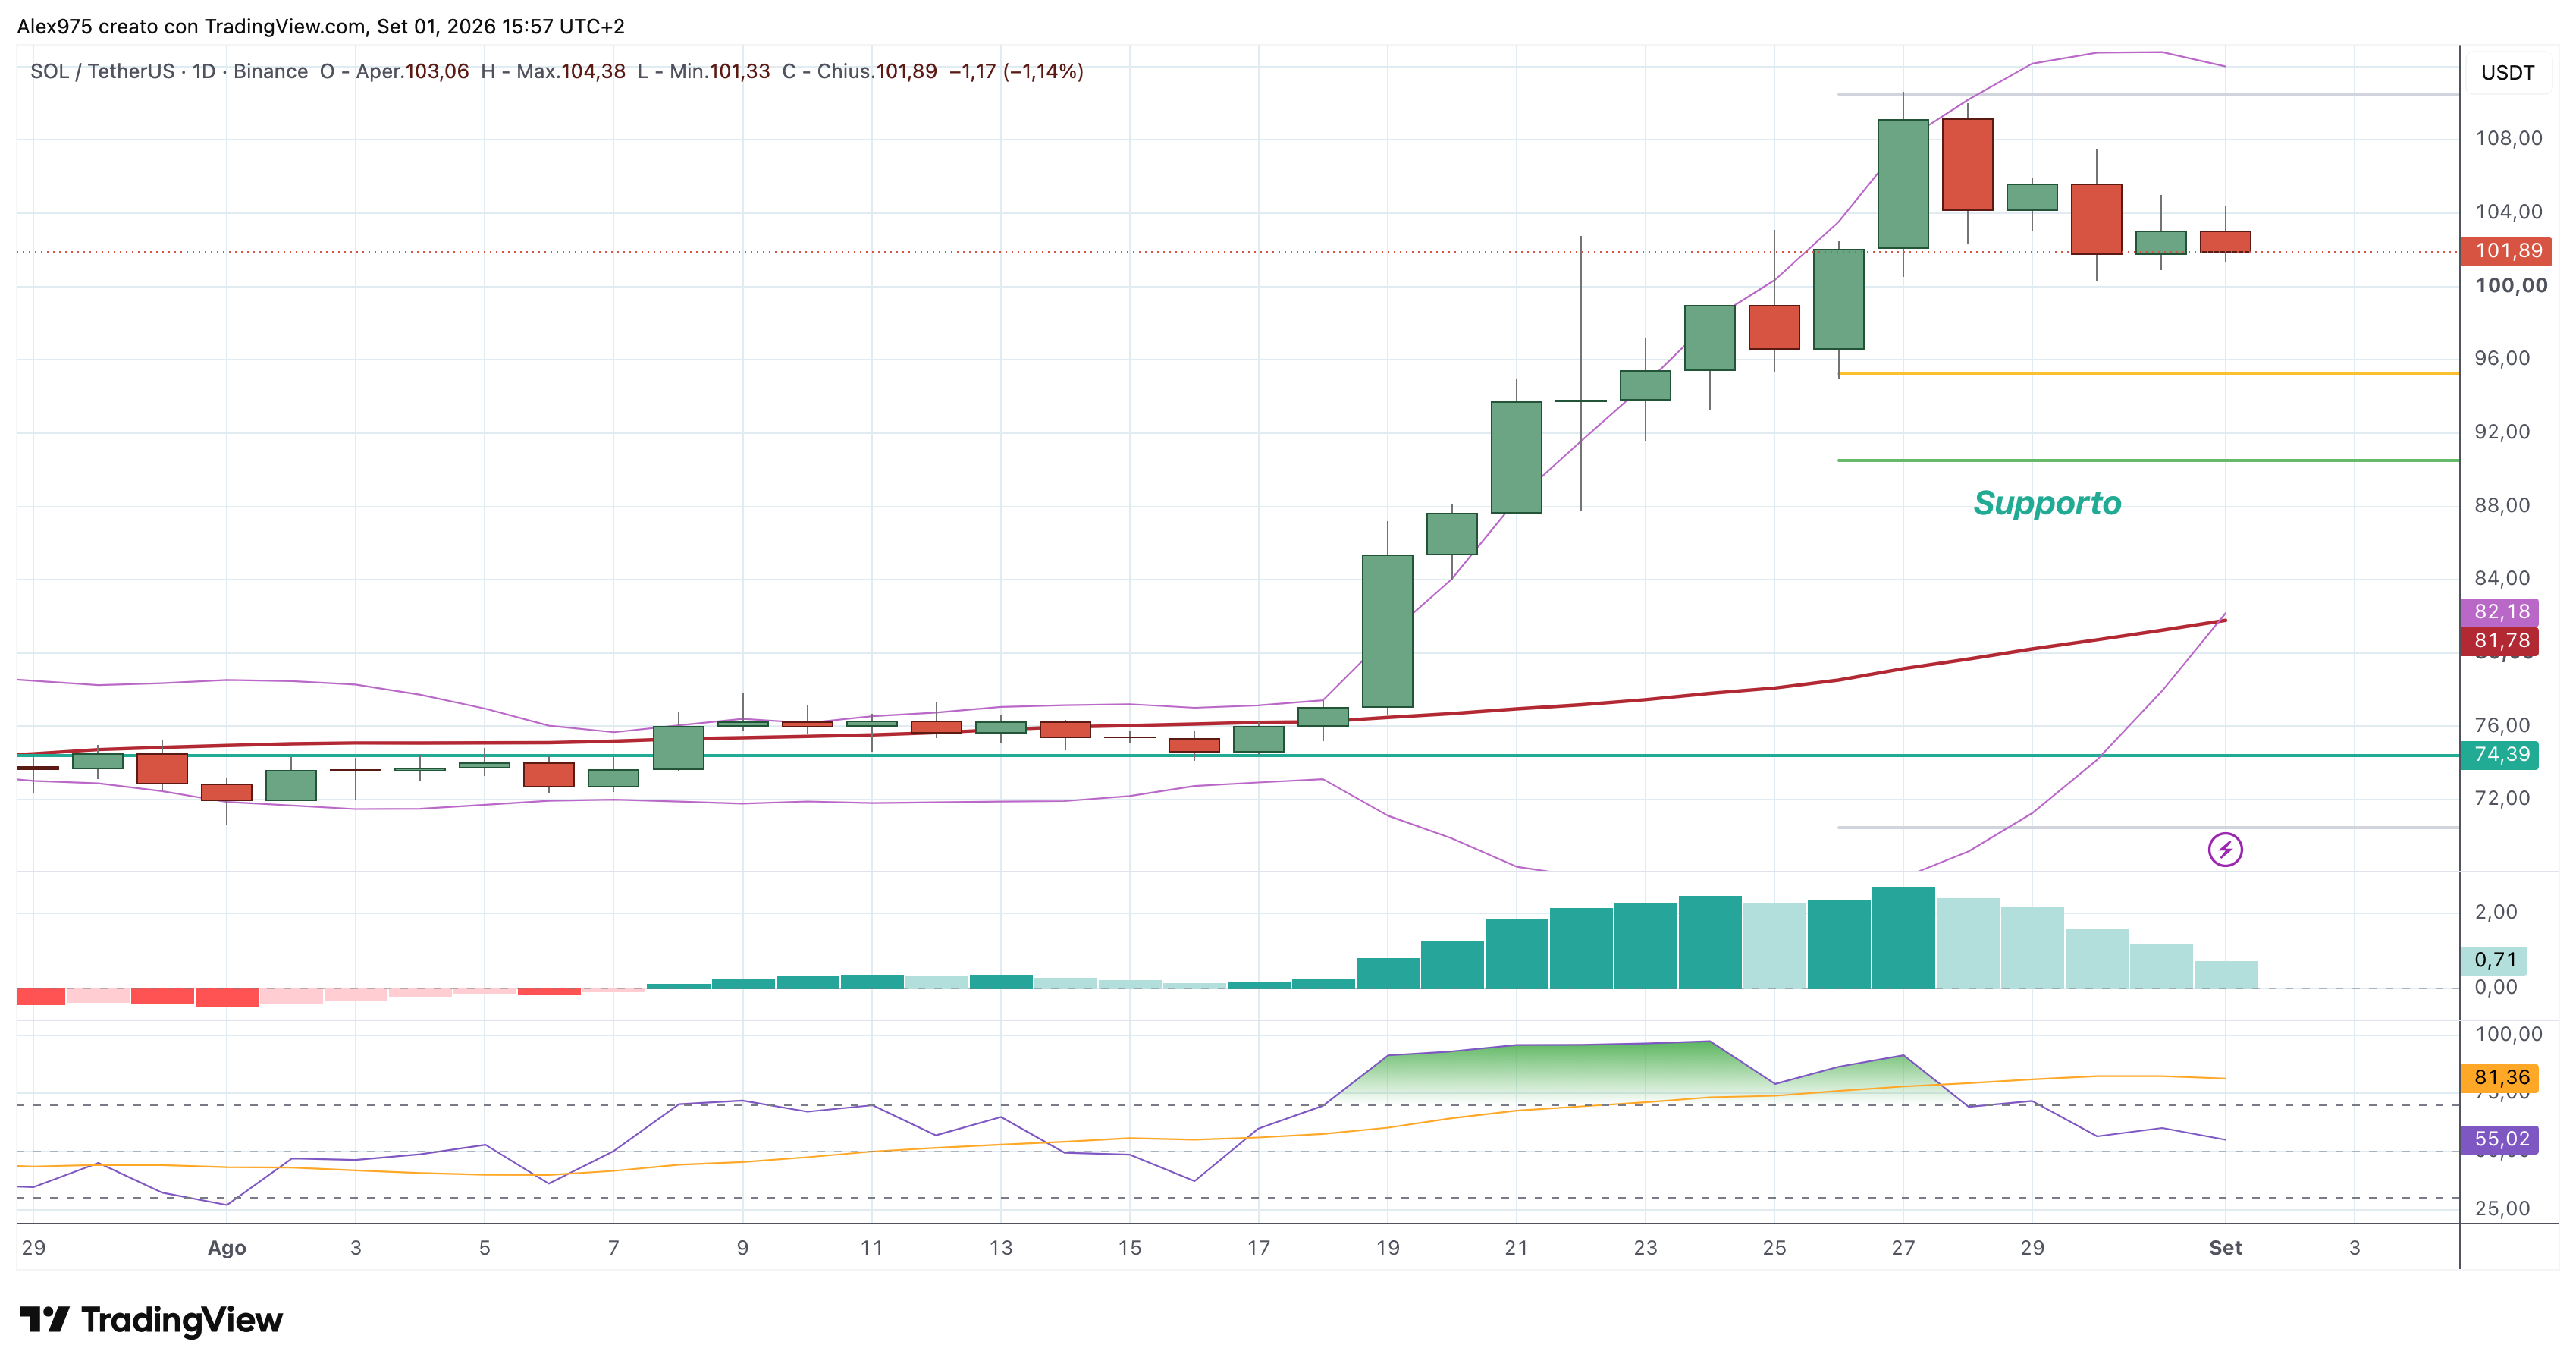
Task: Click the purple lightning bolt event icon
Action: click(2225, 850)
